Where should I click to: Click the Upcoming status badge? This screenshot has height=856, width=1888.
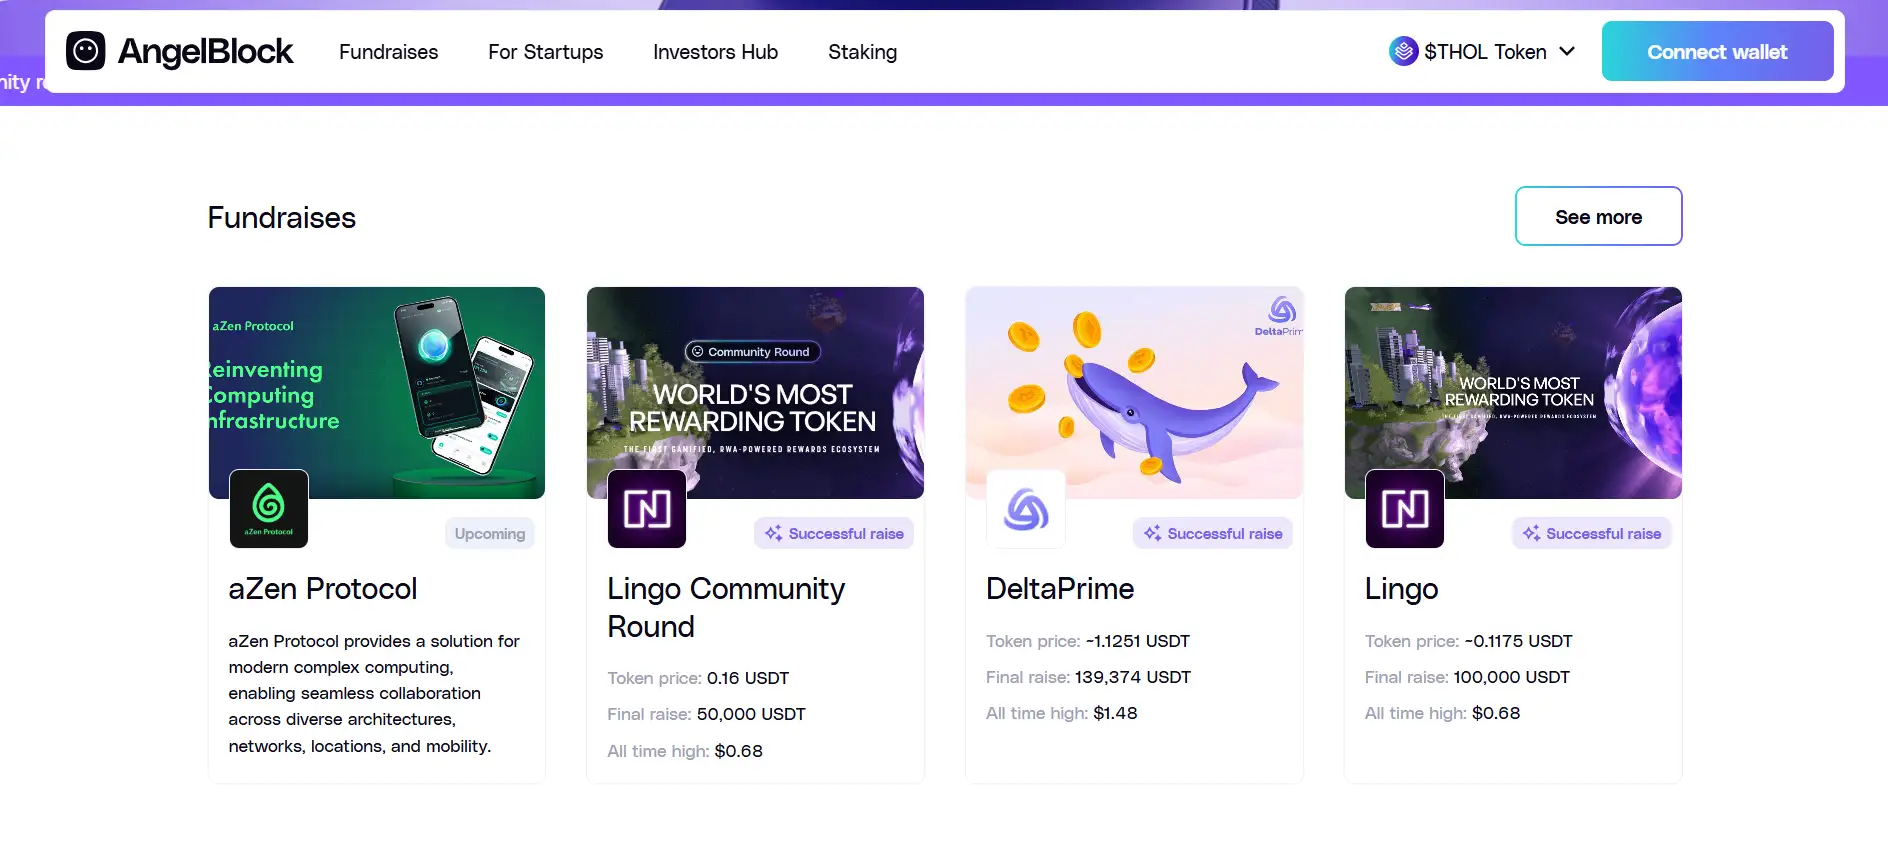pos(489,534)
